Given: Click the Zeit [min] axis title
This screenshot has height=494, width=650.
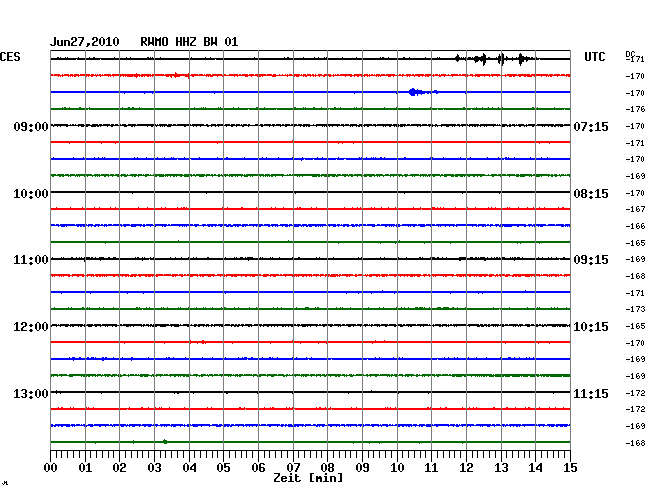Looking at the screenshot, I should (308, 478).
